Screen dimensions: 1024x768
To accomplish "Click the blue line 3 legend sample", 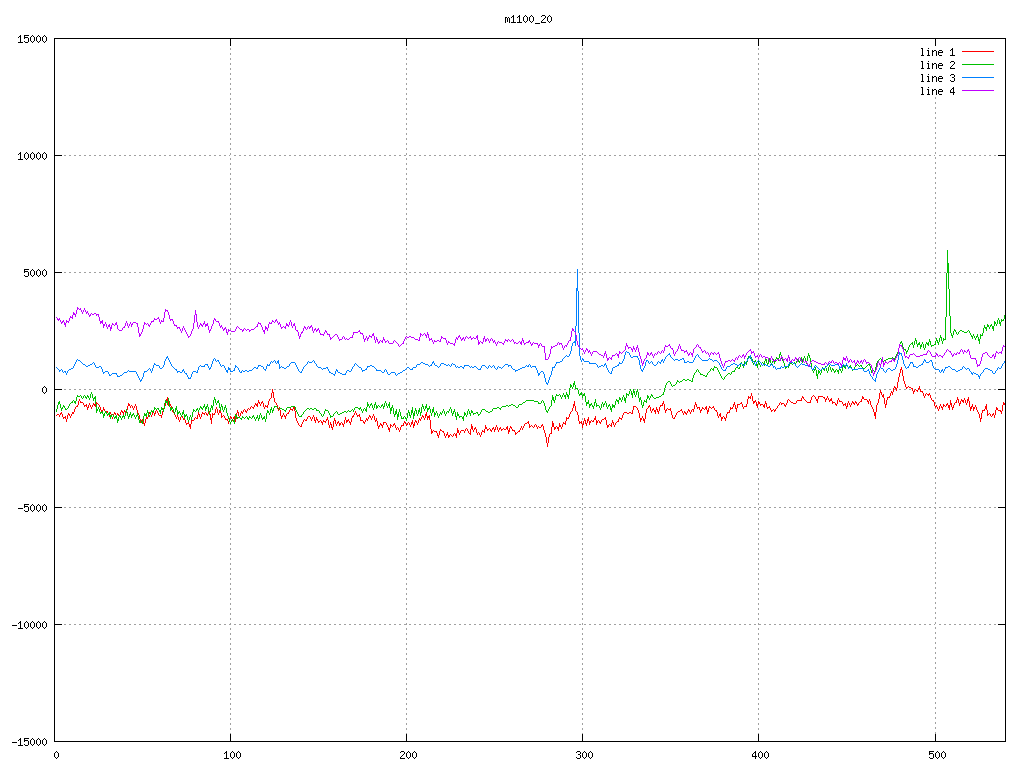I will 979,78.
